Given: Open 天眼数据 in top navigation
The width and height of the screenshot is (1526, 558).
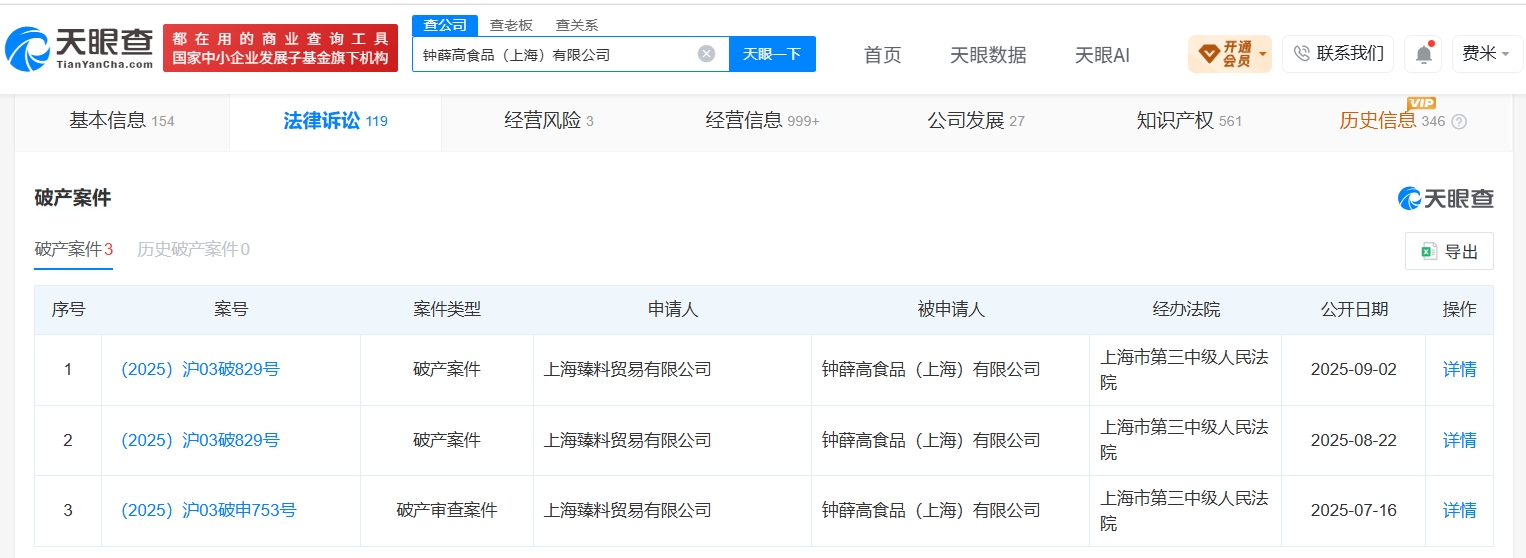Looking at the screenshot, I should tap(988, 55).
